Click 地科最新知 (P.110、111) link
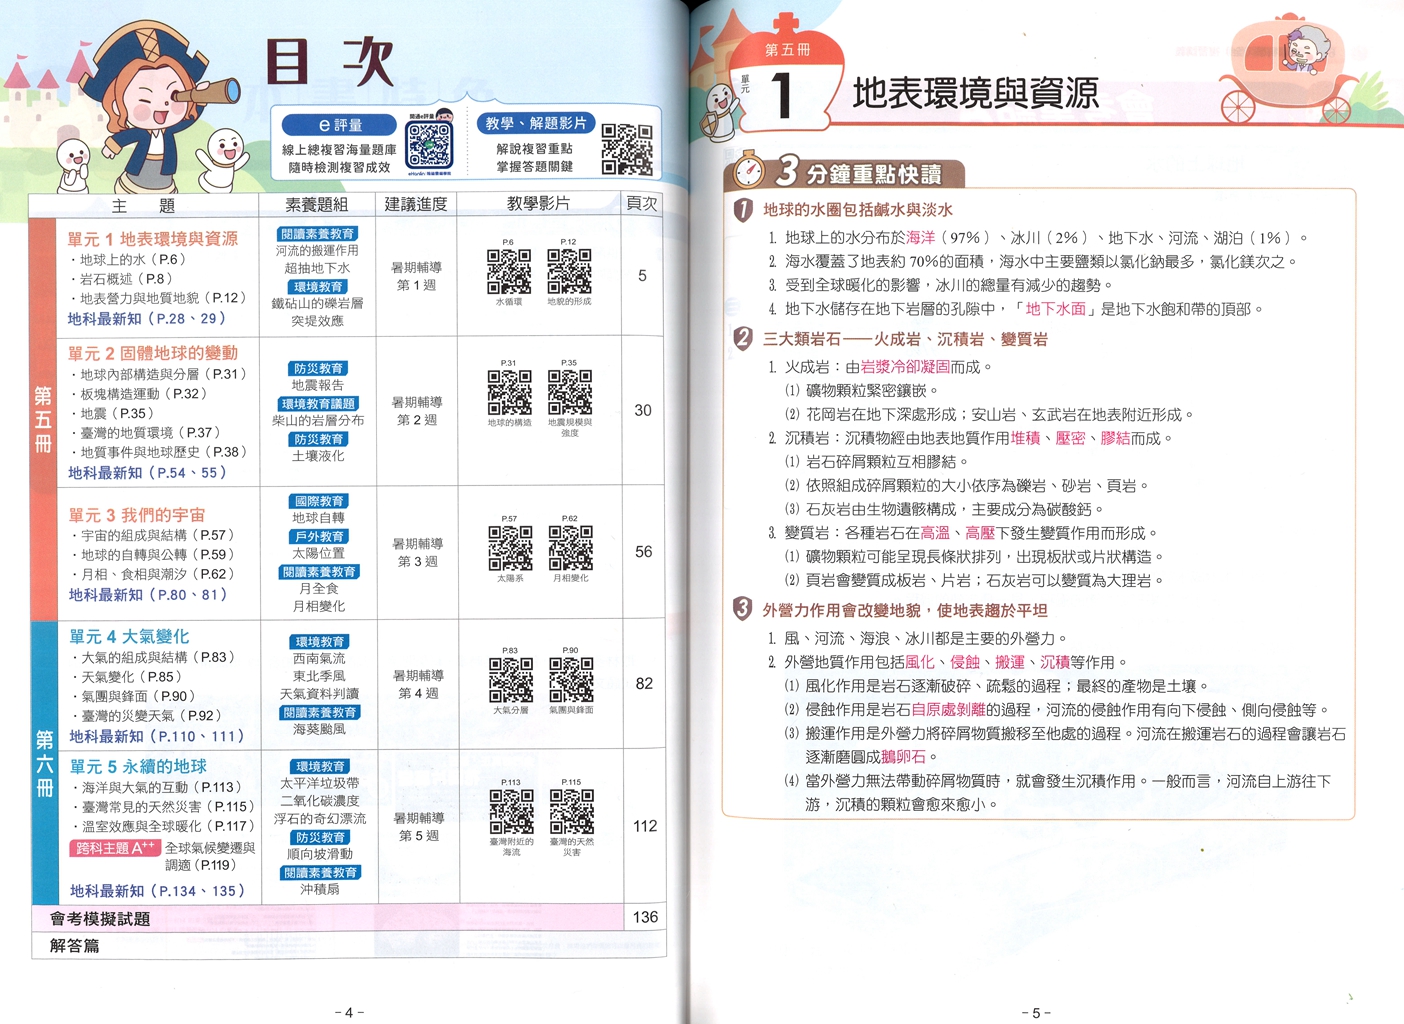Screen dimensions: 1404x1024 (157, 736)
